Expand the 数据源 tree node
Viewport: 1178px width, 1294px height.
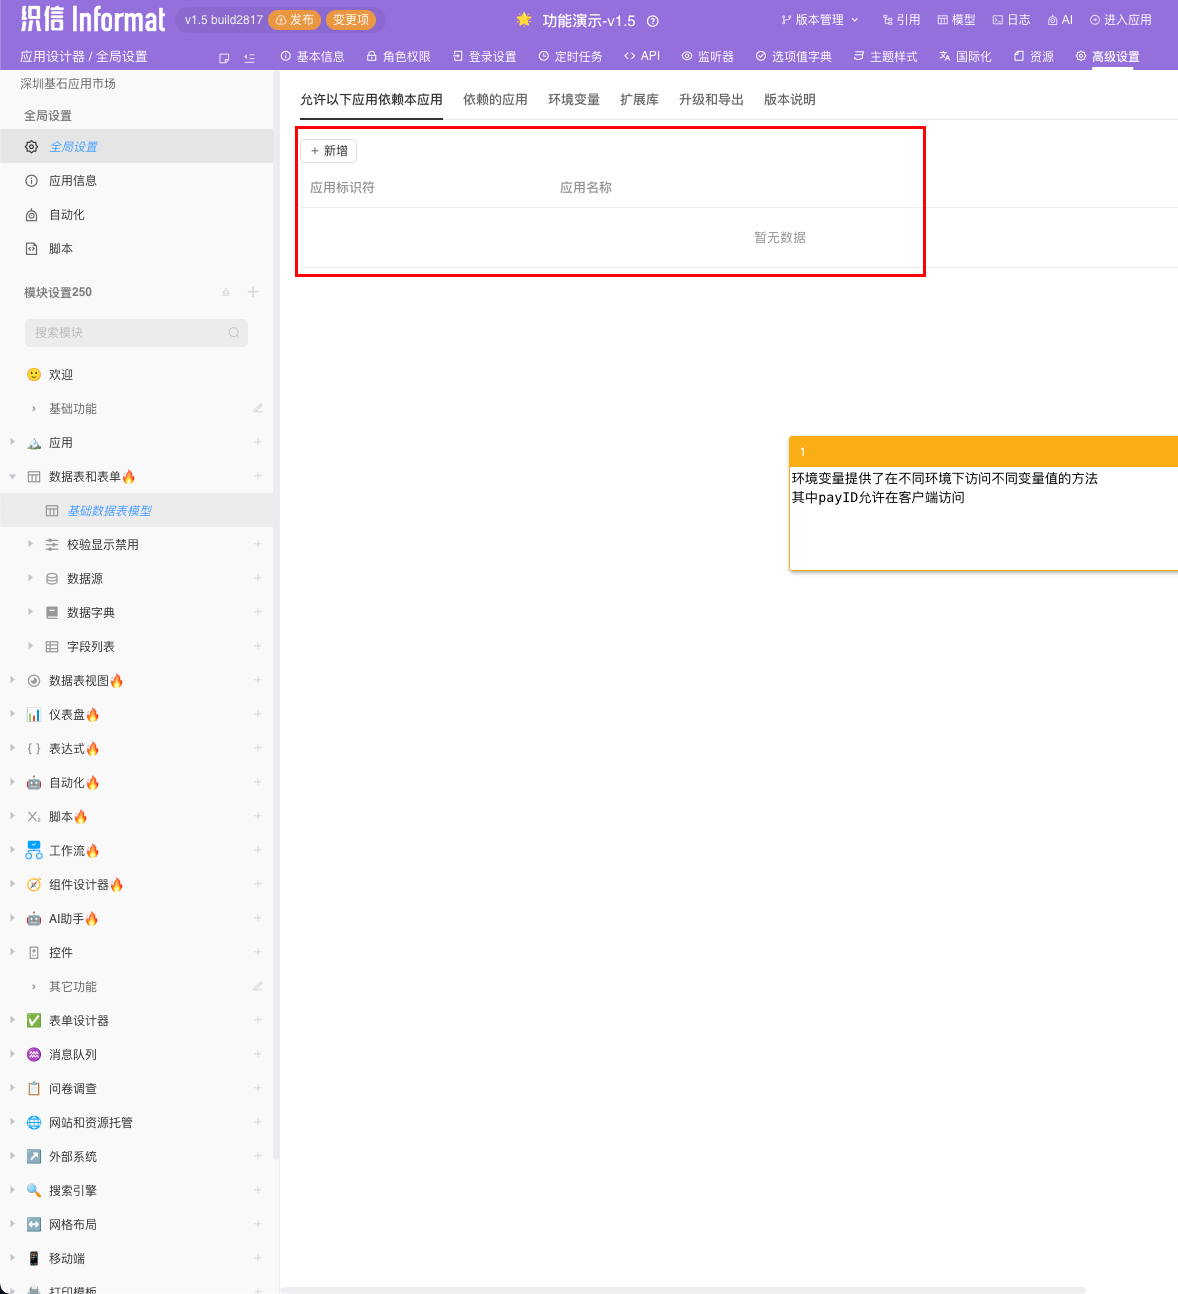(30, 578)
